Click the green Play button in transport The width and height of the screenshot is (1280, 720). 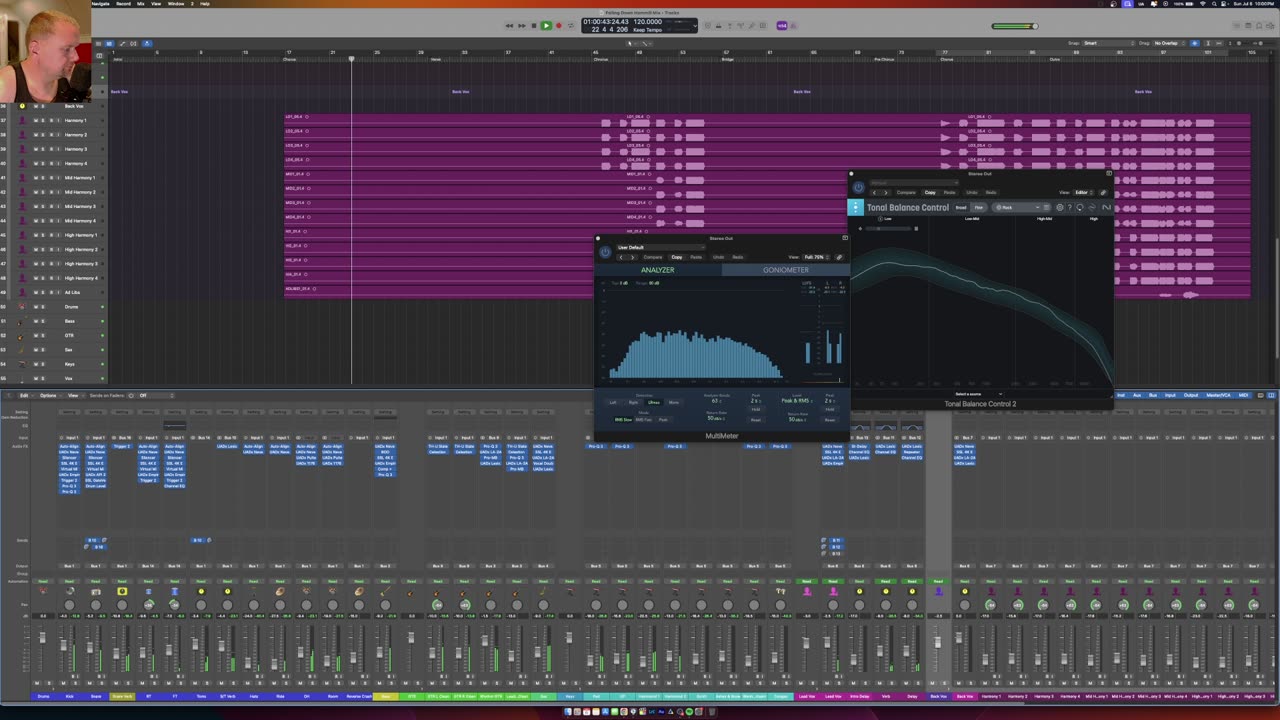click(x=546, y=25)
